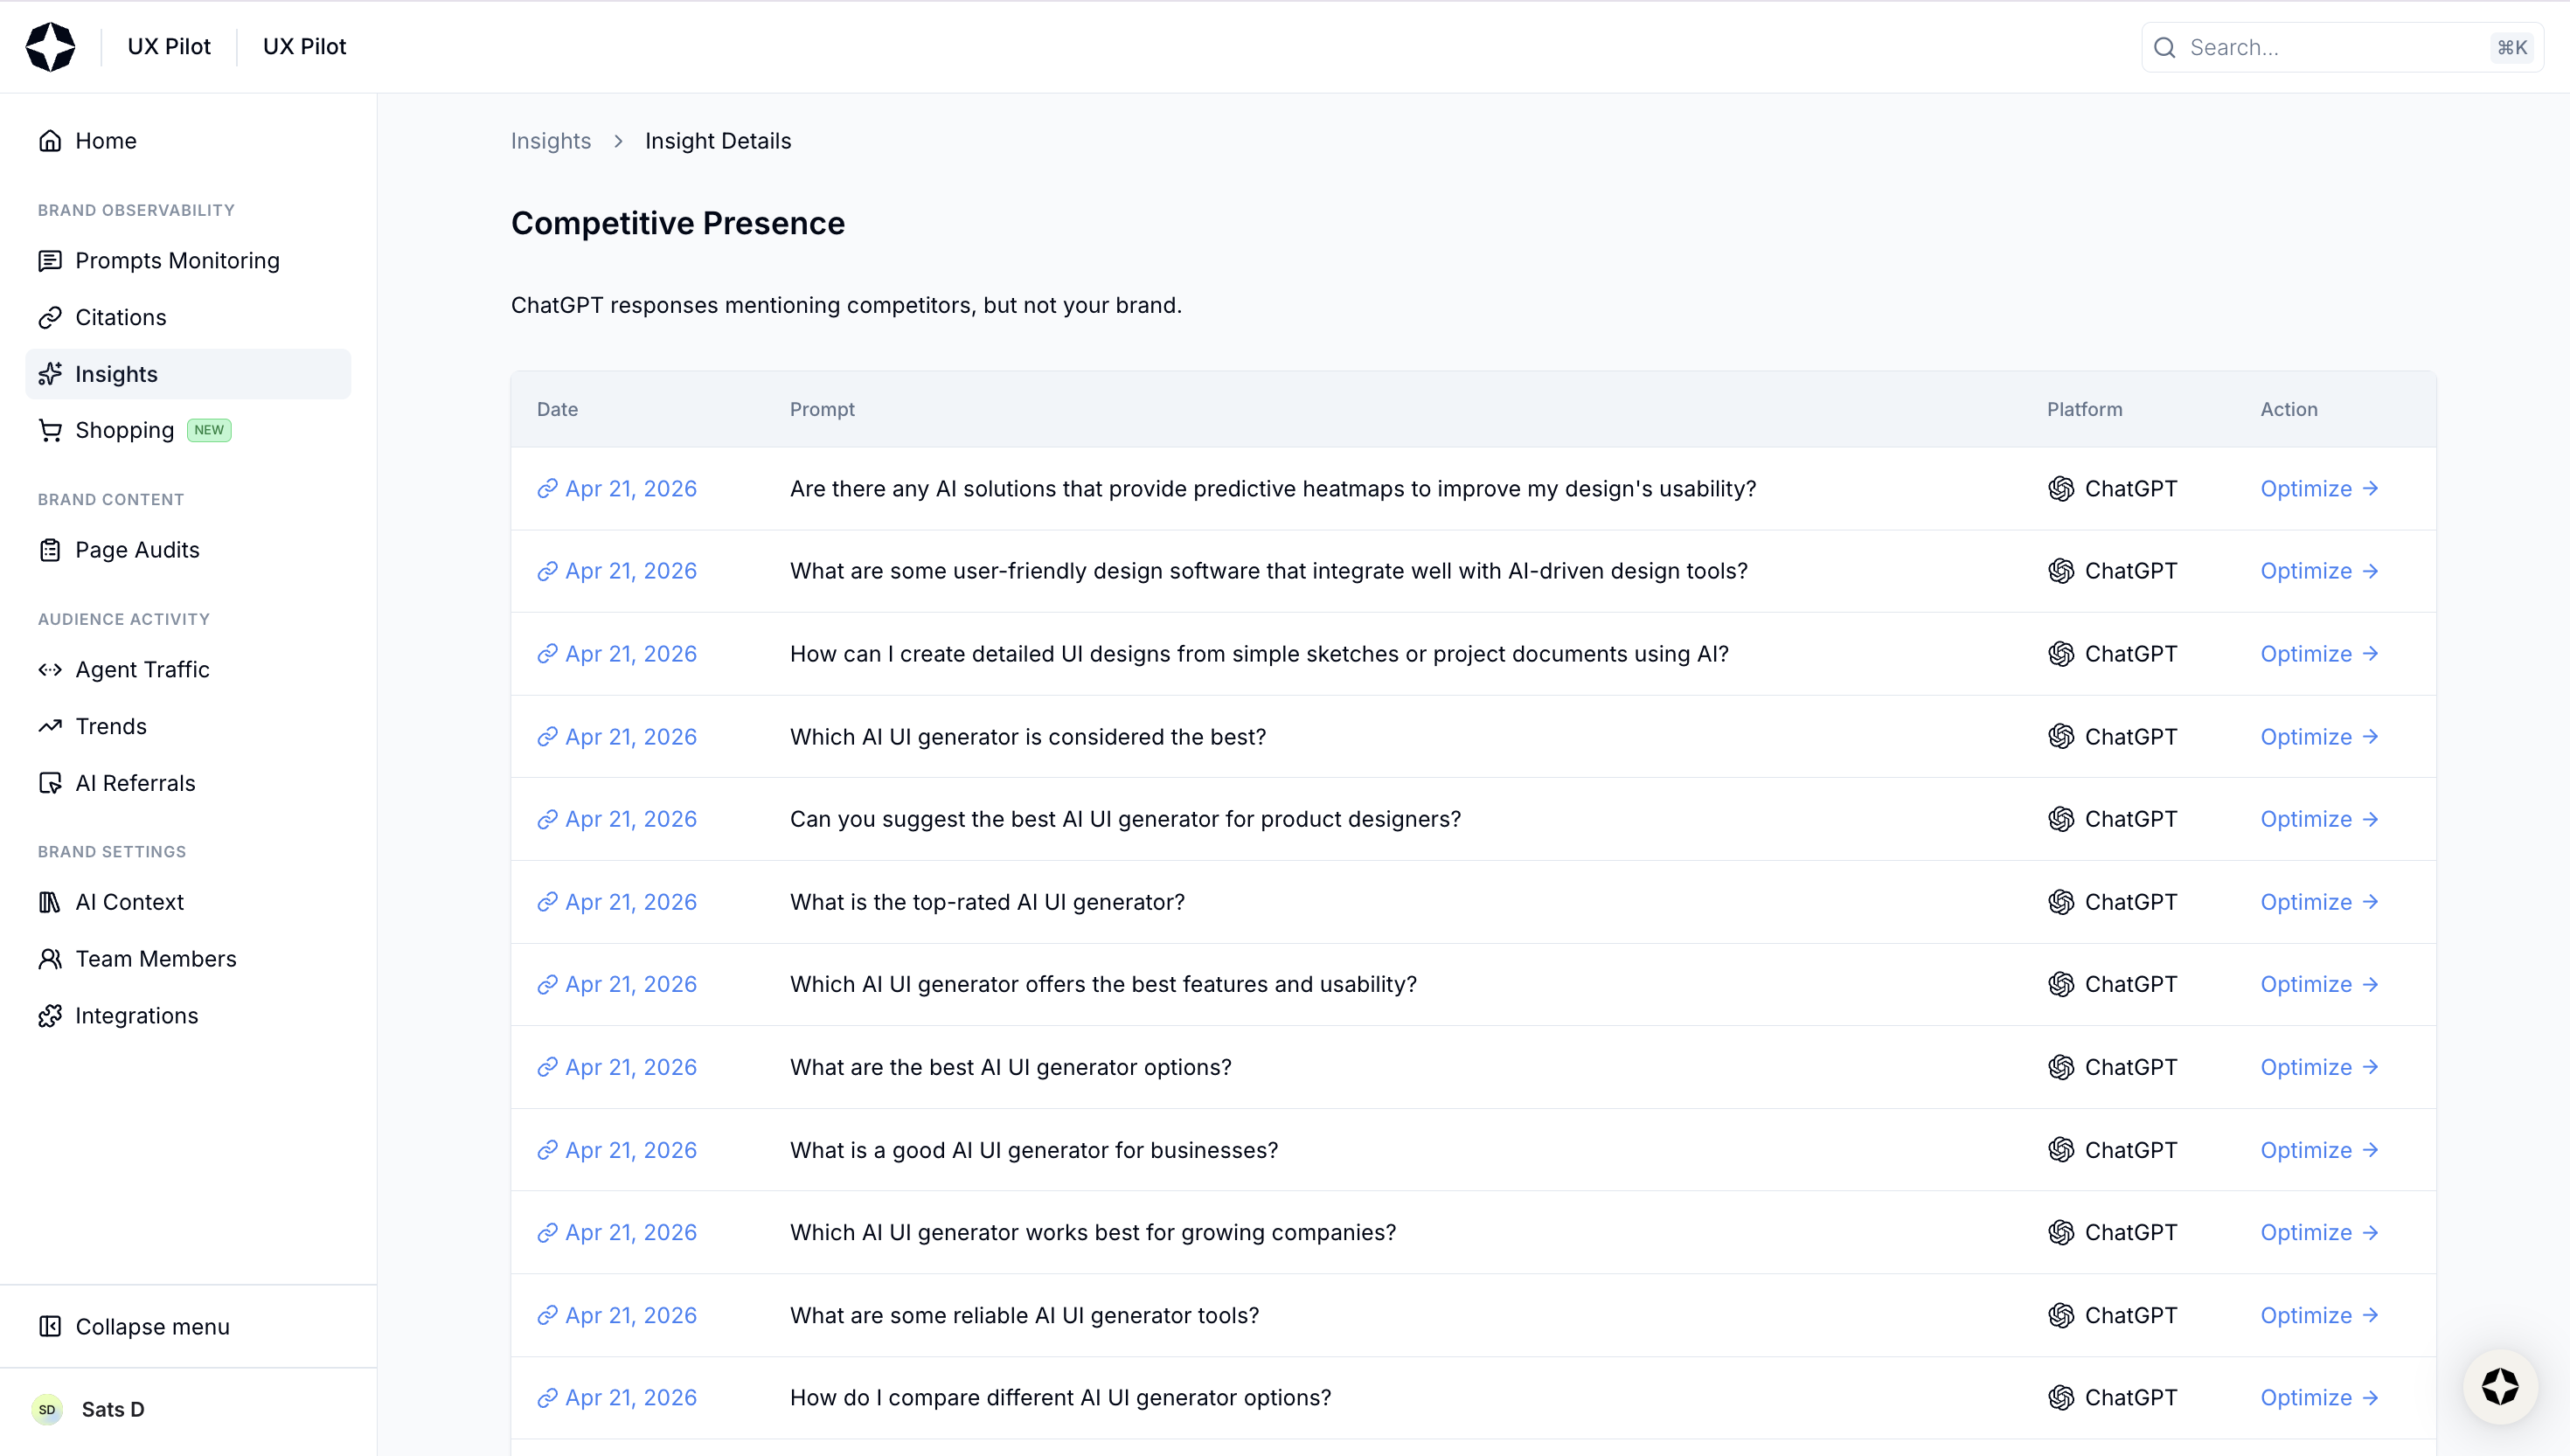Go to AI Referrals
The image size is (2570, 1456).
pyautogui.click(x=135, y=784)
